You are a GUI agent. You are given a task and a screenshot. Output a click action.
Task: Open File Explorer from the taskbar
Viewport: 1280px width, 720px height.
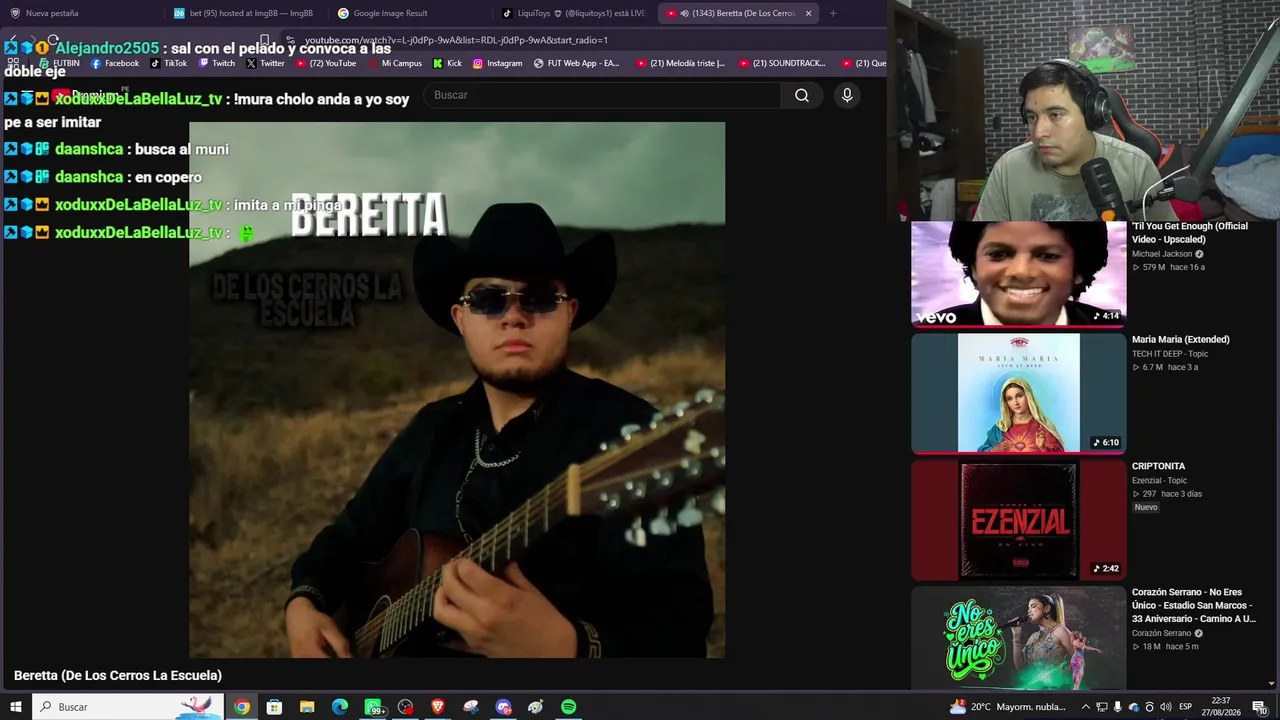click(307, 707)
